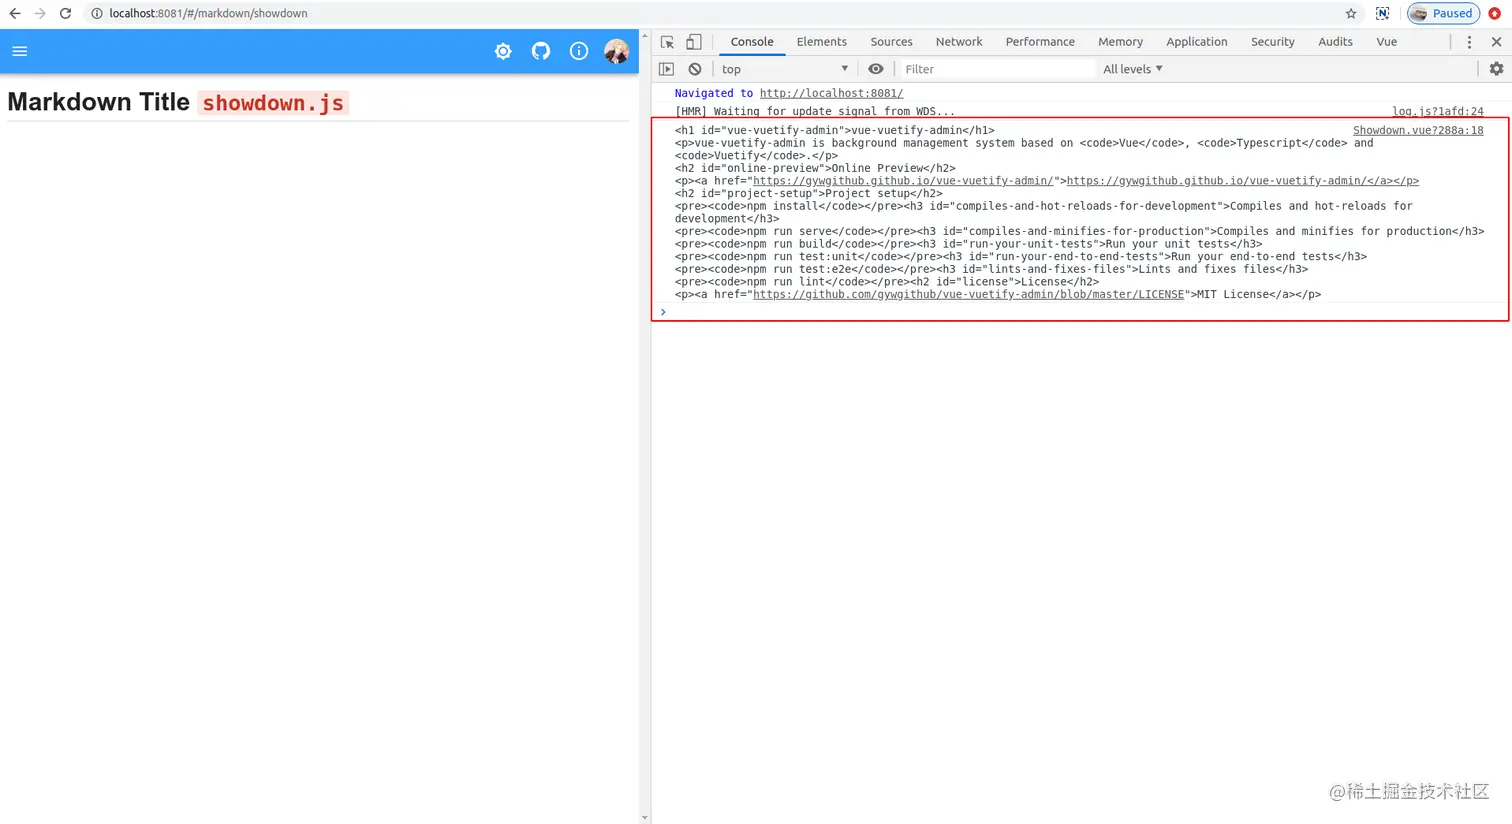Go forward with the browser forward arrow
The image size is (1512, 824).
[x=40, y=14]
